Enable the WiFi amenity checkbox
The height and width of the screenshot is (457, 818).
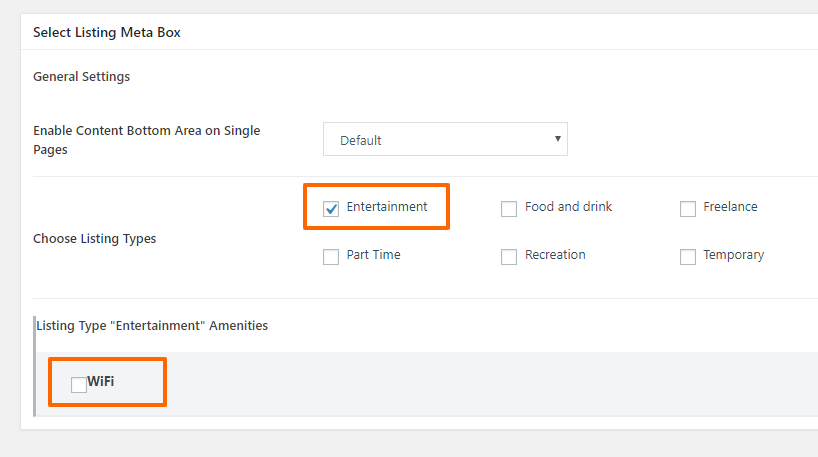pos(79,385)
